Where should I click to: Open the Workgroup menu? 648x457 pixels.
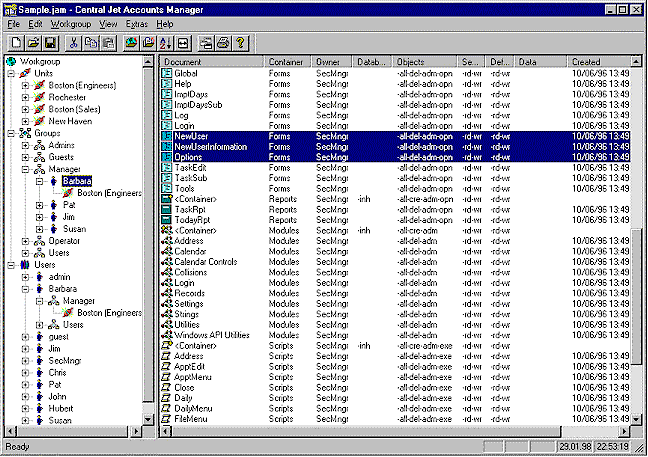click(71, 24)
